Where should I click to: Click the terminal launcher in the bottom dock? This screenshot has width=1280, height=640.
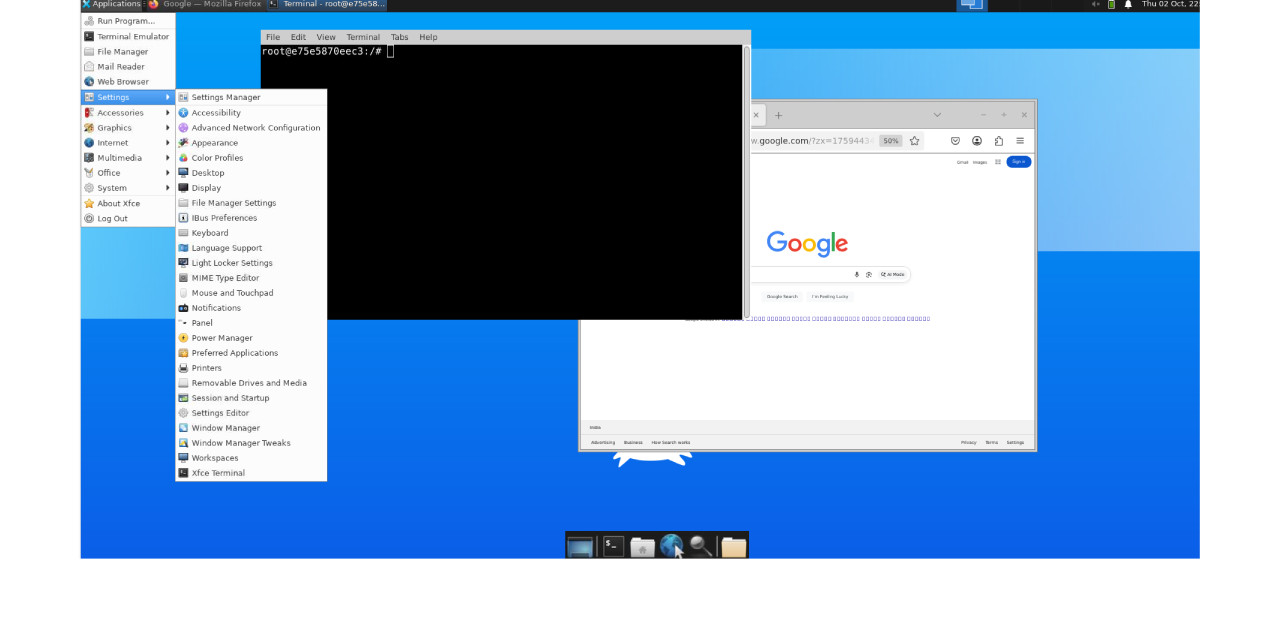(x=613, y=546)
